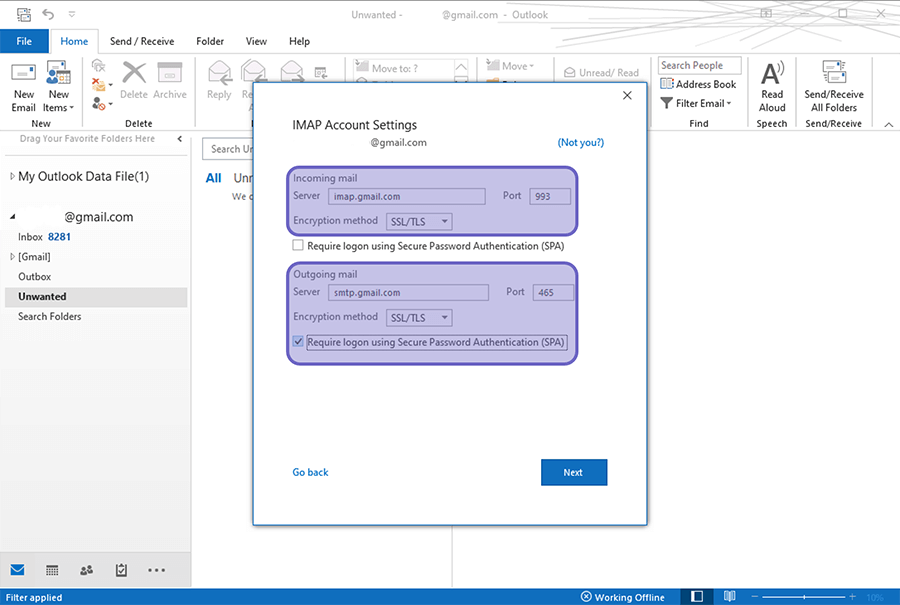Click the Undo icon in quick access toolbar

click(48, 14)
